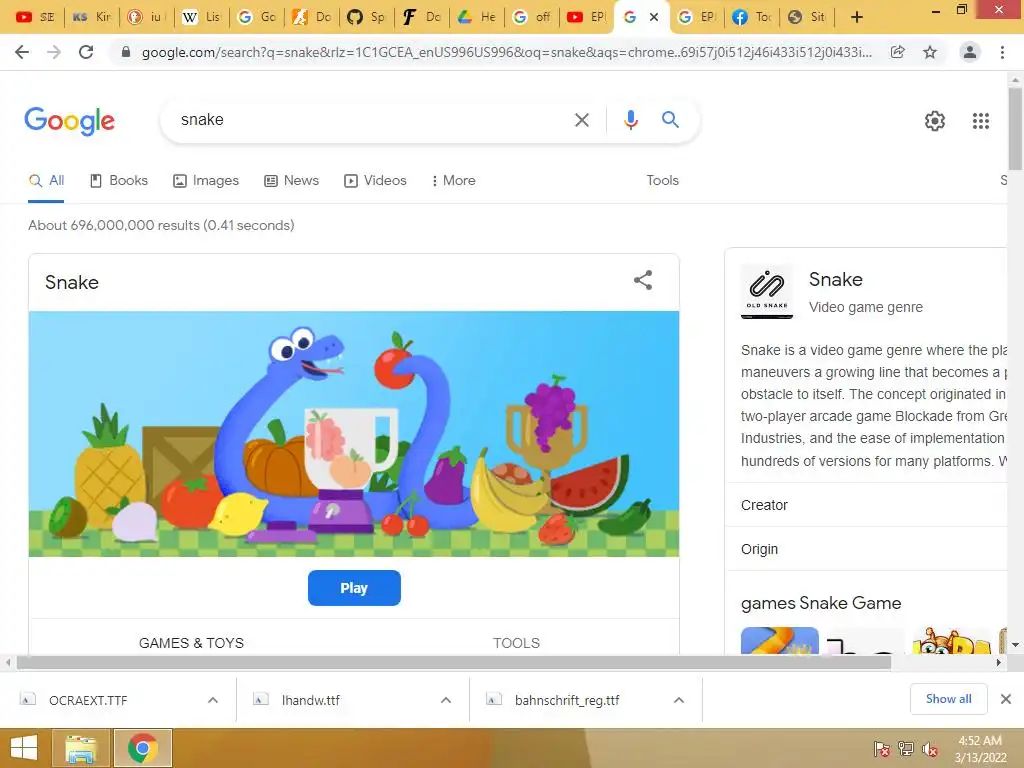
Task: Click the blue magnifier search icon
Action: (x=670, y=120)
